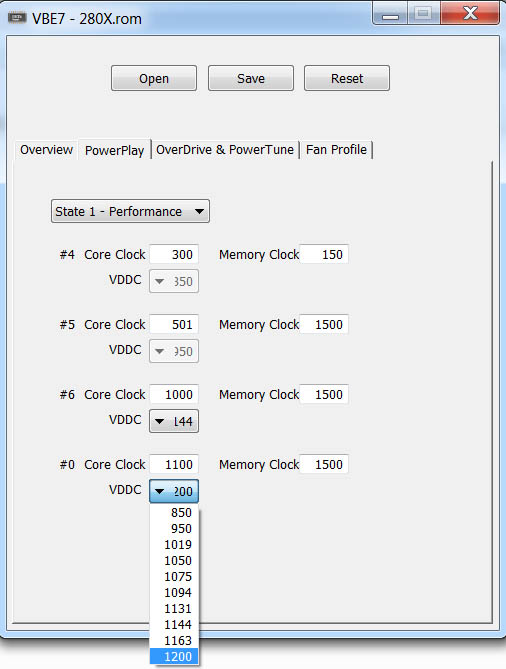Expand the State 1 - Performance dropdown
This screenshot has width=506, height=669.
[130, 211]
